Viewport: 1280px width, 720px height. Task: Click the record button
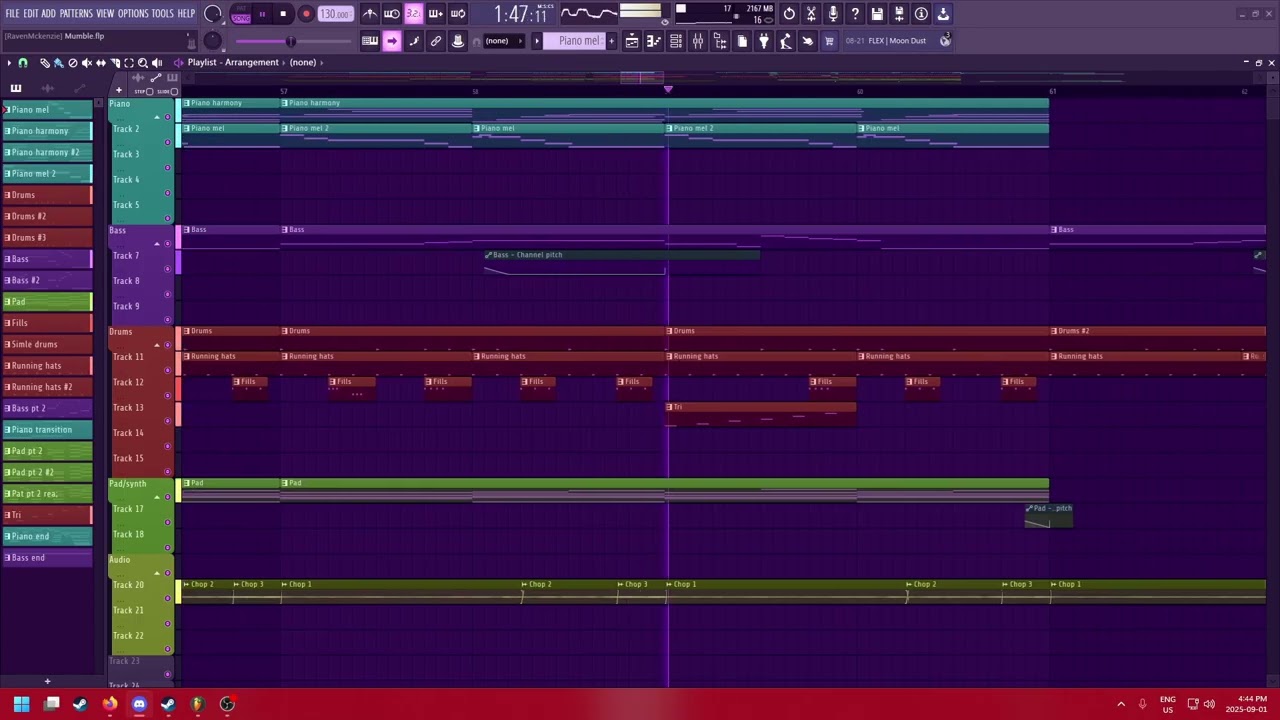pos(306,14)
